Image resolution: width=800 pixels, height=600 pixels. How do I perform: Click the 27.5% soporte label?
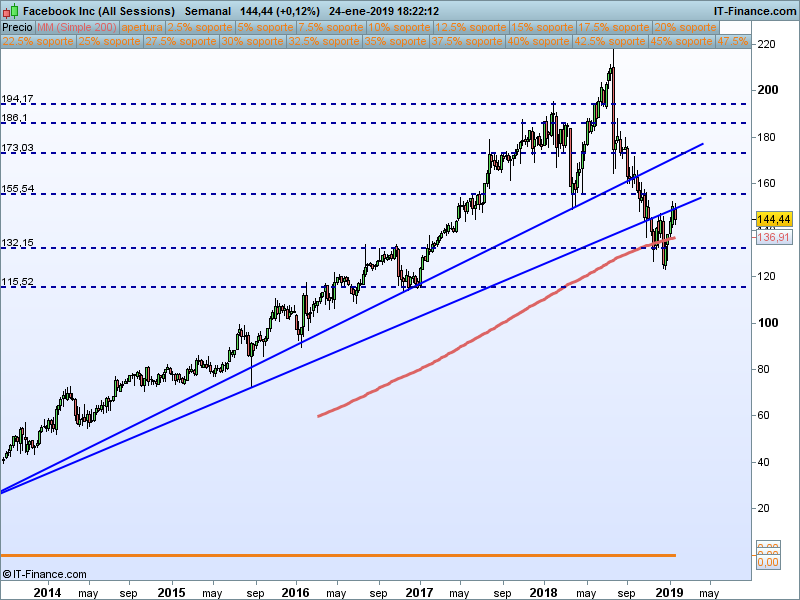[181, 41]
